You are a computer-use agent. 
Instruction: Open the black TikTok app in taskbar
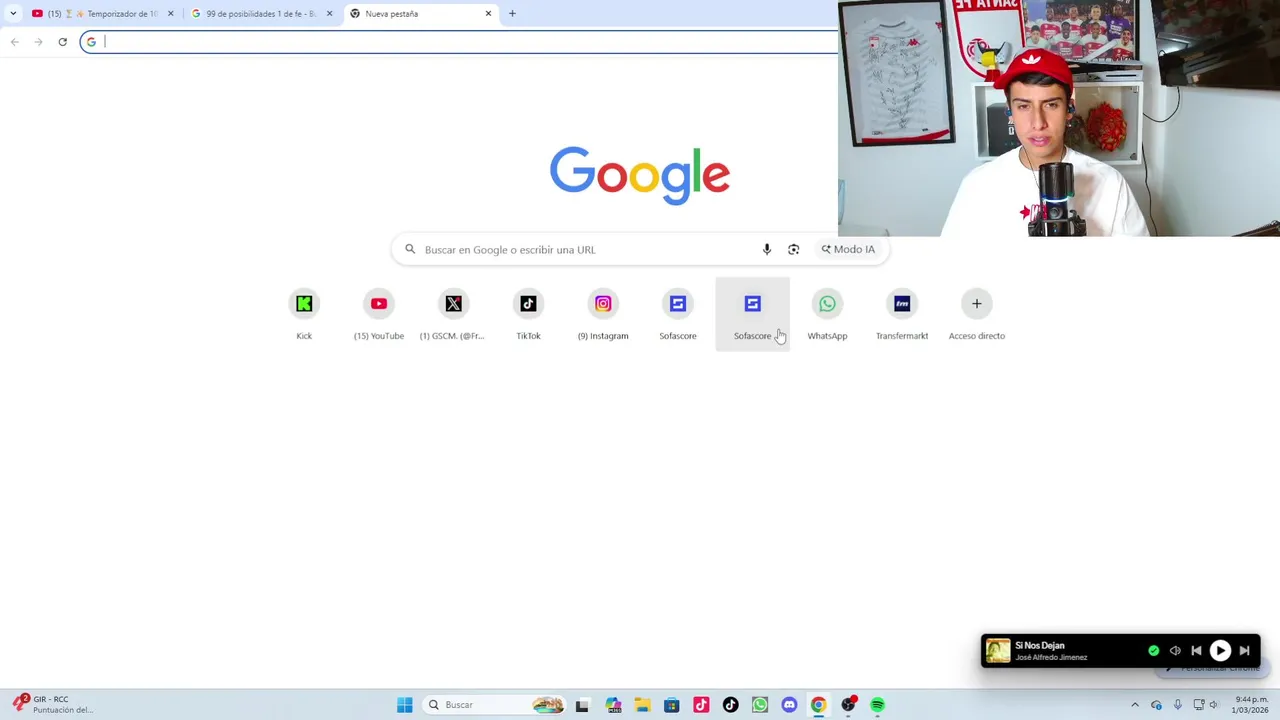(731, 705)
